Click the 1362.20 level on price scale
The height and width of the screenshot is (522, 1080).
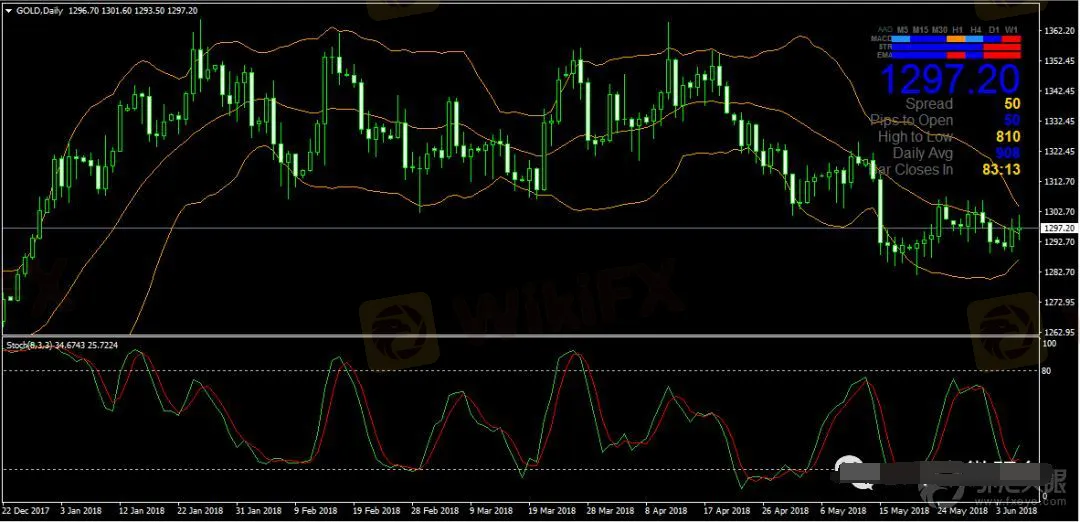(x=1058, y=32)
